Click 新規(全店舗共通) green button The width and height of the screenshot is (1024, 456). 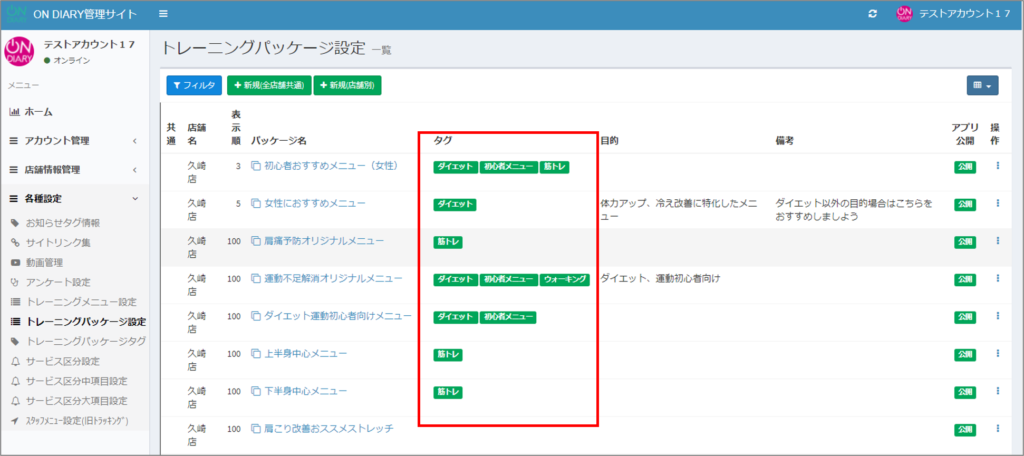[x=269, y=86]
